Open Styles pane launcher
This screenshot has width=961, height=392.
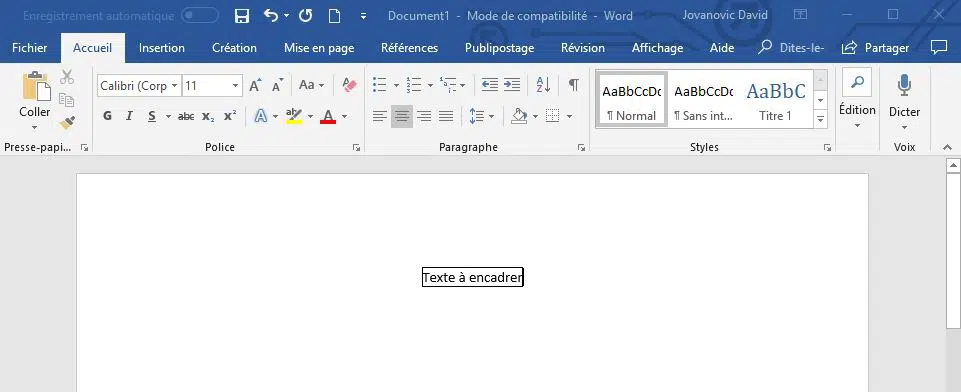click(827, 148)
